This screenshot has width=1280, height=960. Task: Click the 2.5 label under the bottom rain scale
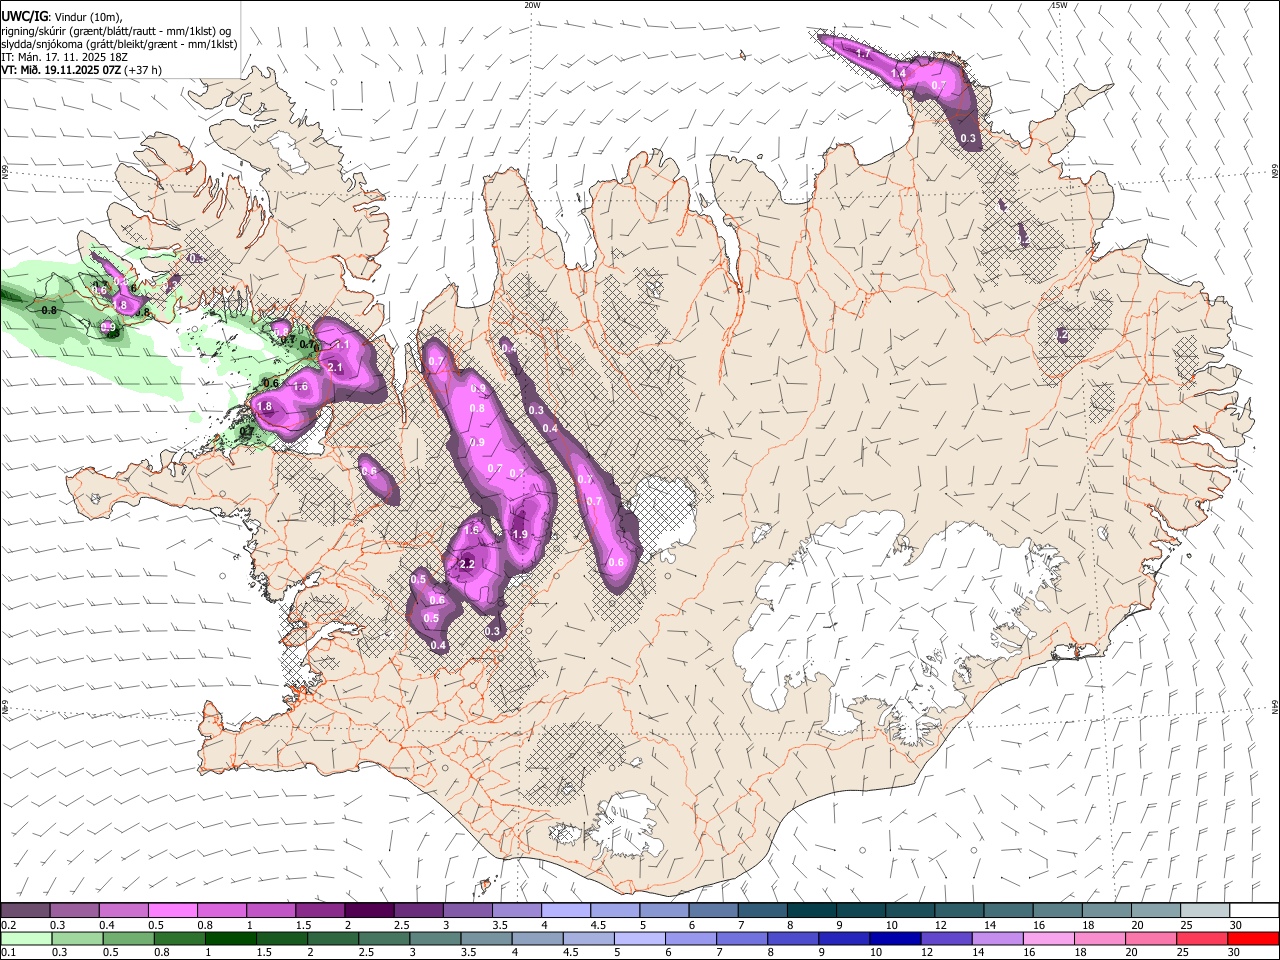coord(364,952)
